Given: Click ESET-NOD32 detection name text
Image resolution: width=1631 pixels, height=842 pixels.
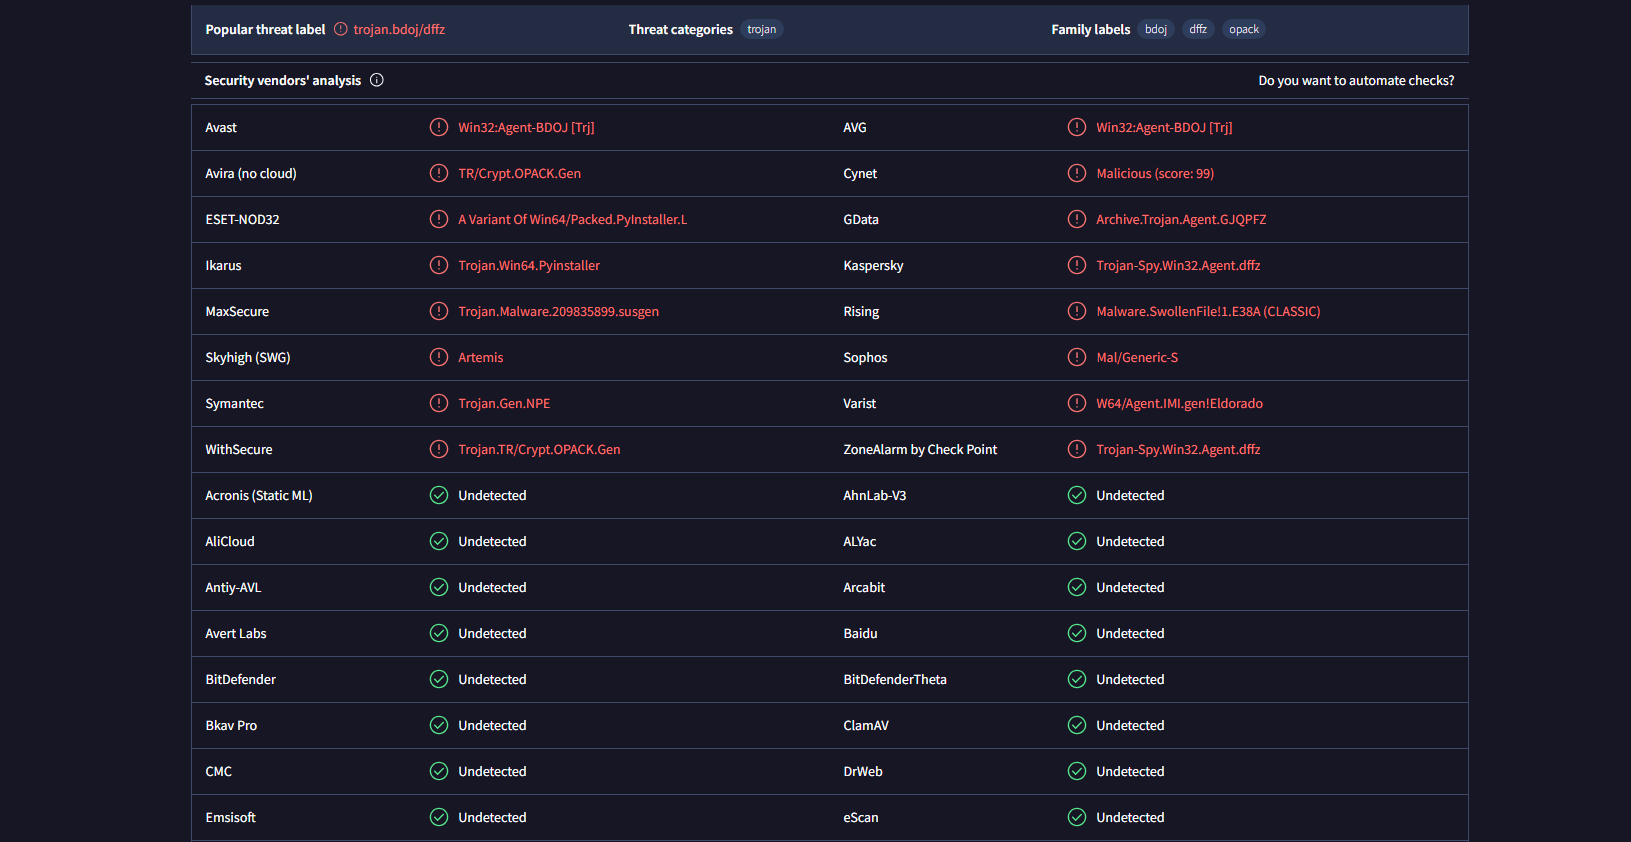Looking at the screenshot, I should click(572, 219).
